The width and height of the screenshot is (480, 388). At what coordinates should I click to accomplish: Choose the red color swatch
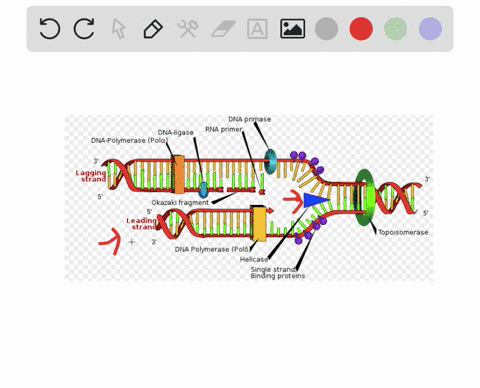tap(361, 29)
